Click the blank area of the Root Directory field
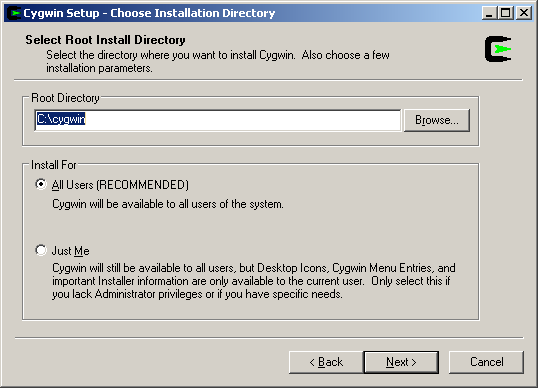Image resolution: width=538 pixels, height=388 pixels. coord(242,120)
